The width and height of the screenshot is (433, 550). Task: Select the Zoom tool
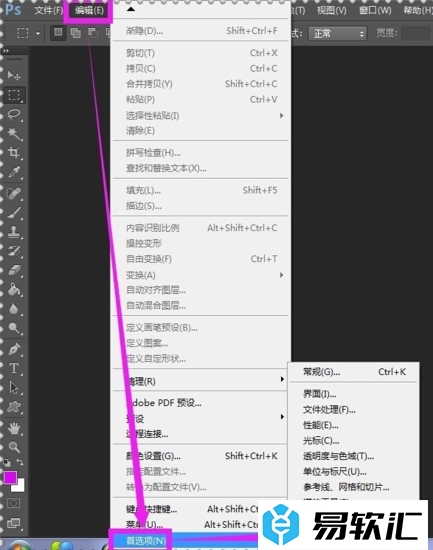click(14, 447)
